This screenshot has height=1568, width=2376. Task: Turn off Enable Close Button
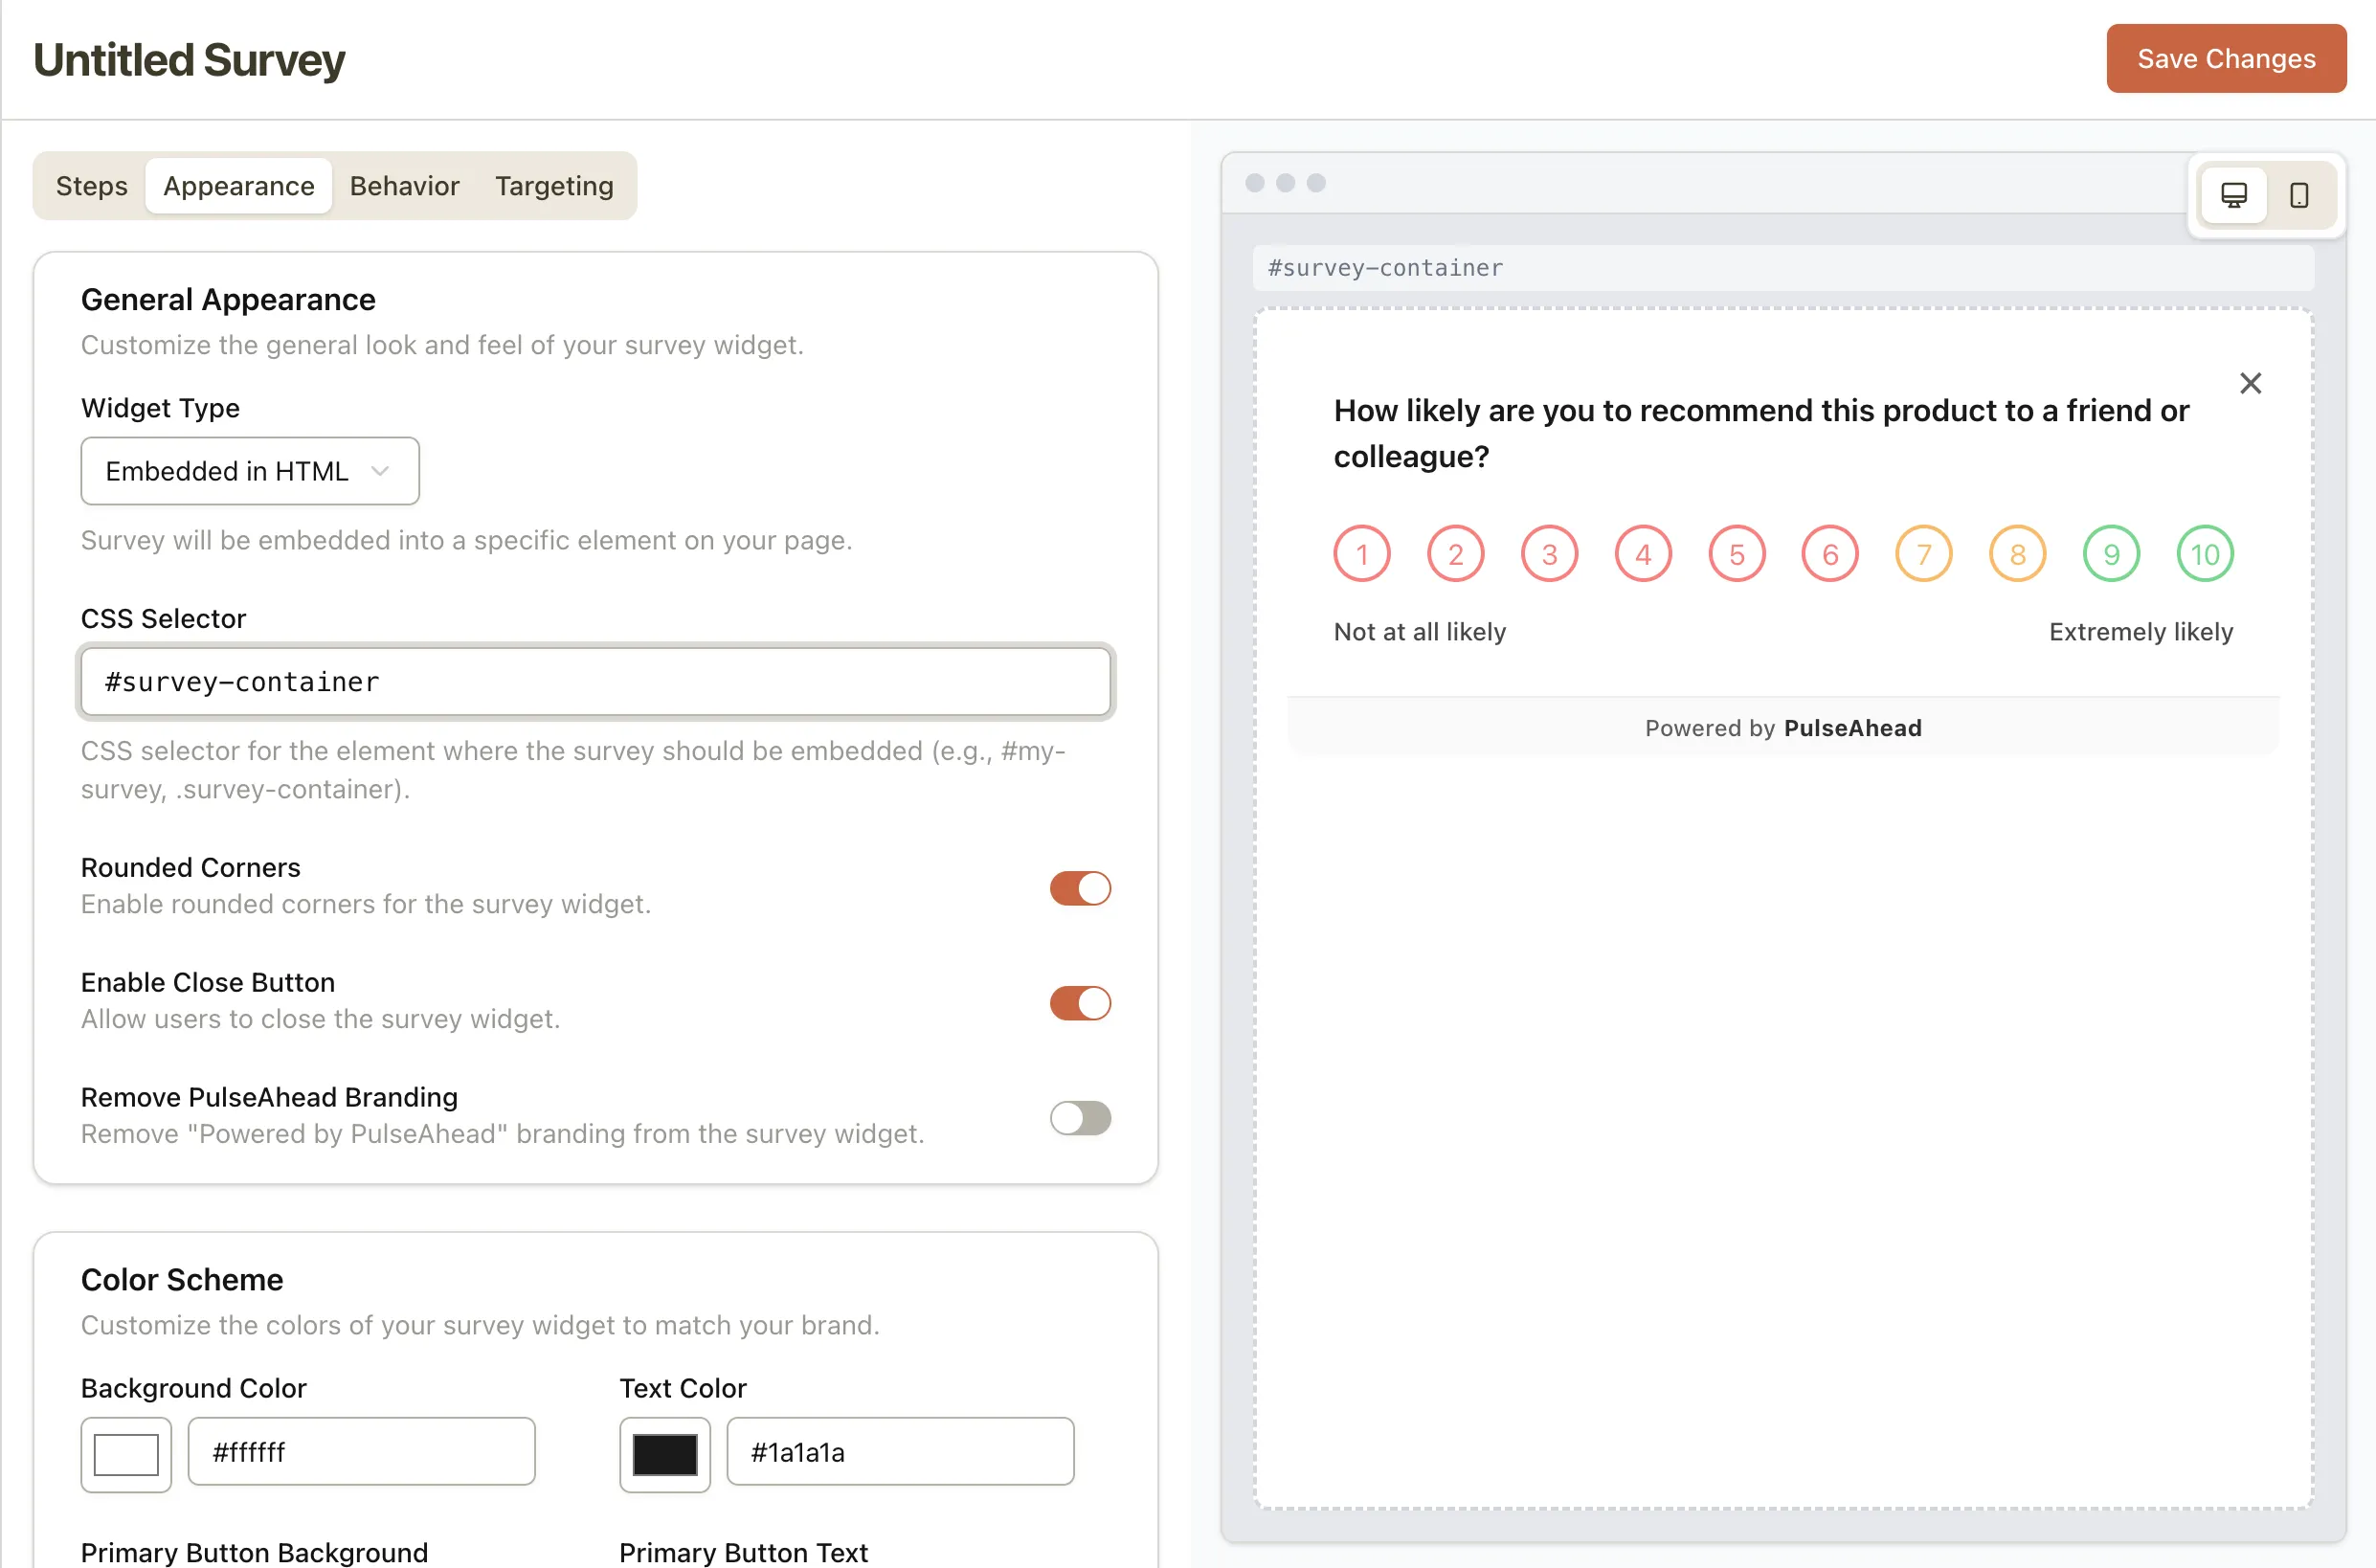[1080, 1003]
